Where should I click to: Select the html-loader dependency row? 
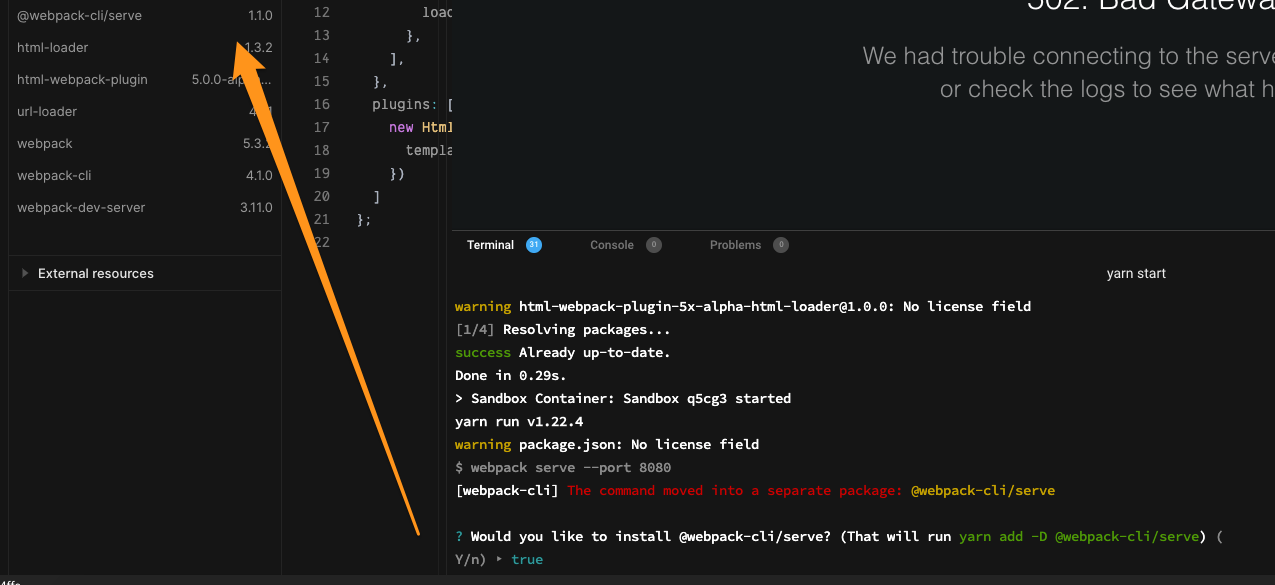145,48
